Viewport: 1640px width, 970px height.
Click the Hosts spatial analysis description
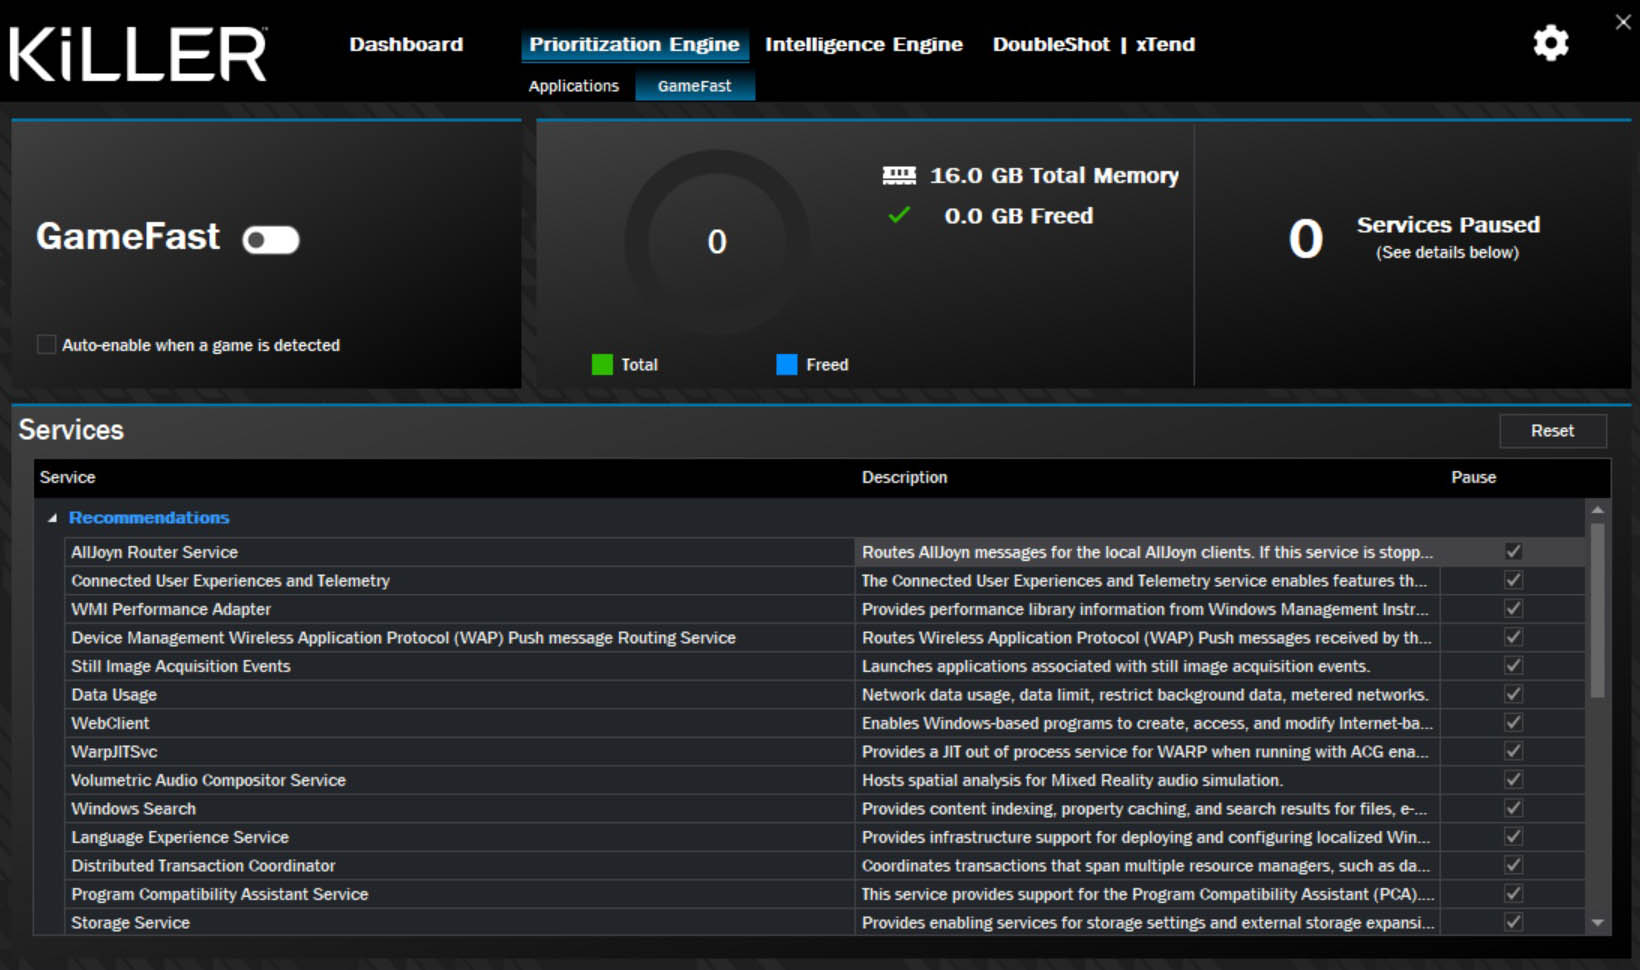click(x=1072, y=780)
